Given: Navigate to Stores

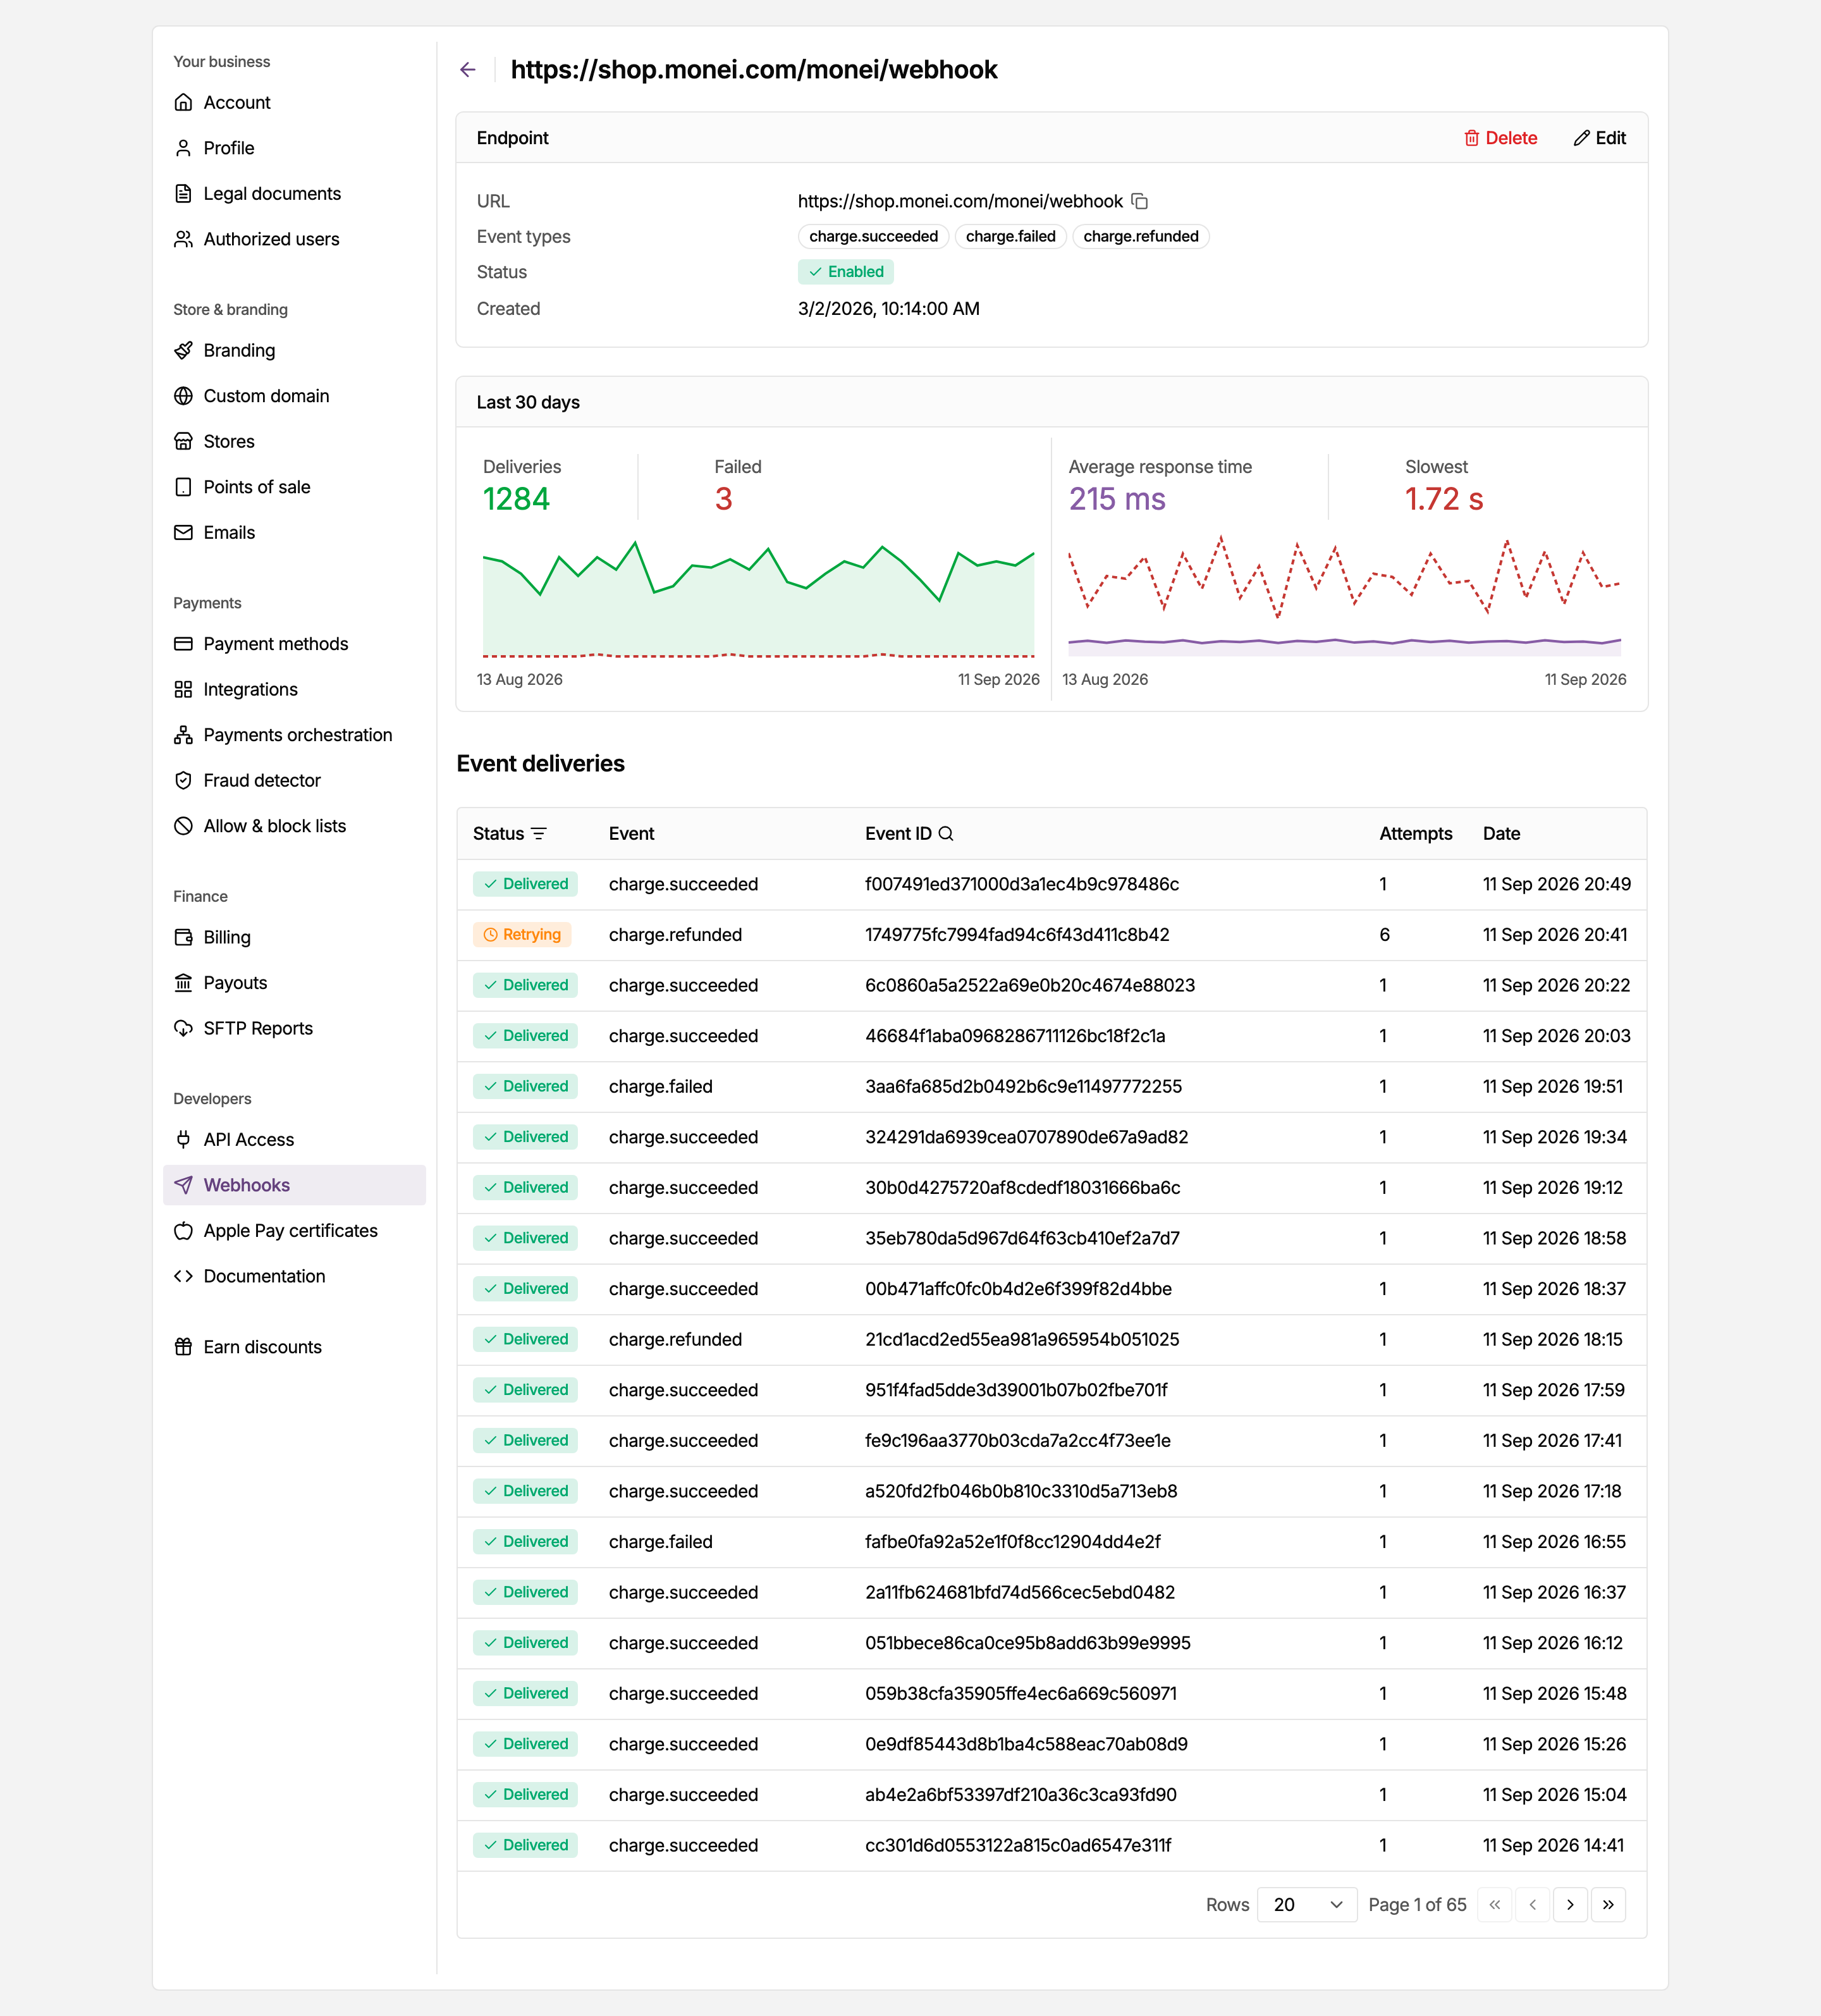Looking at the screenshot, I should click(295, 442).
